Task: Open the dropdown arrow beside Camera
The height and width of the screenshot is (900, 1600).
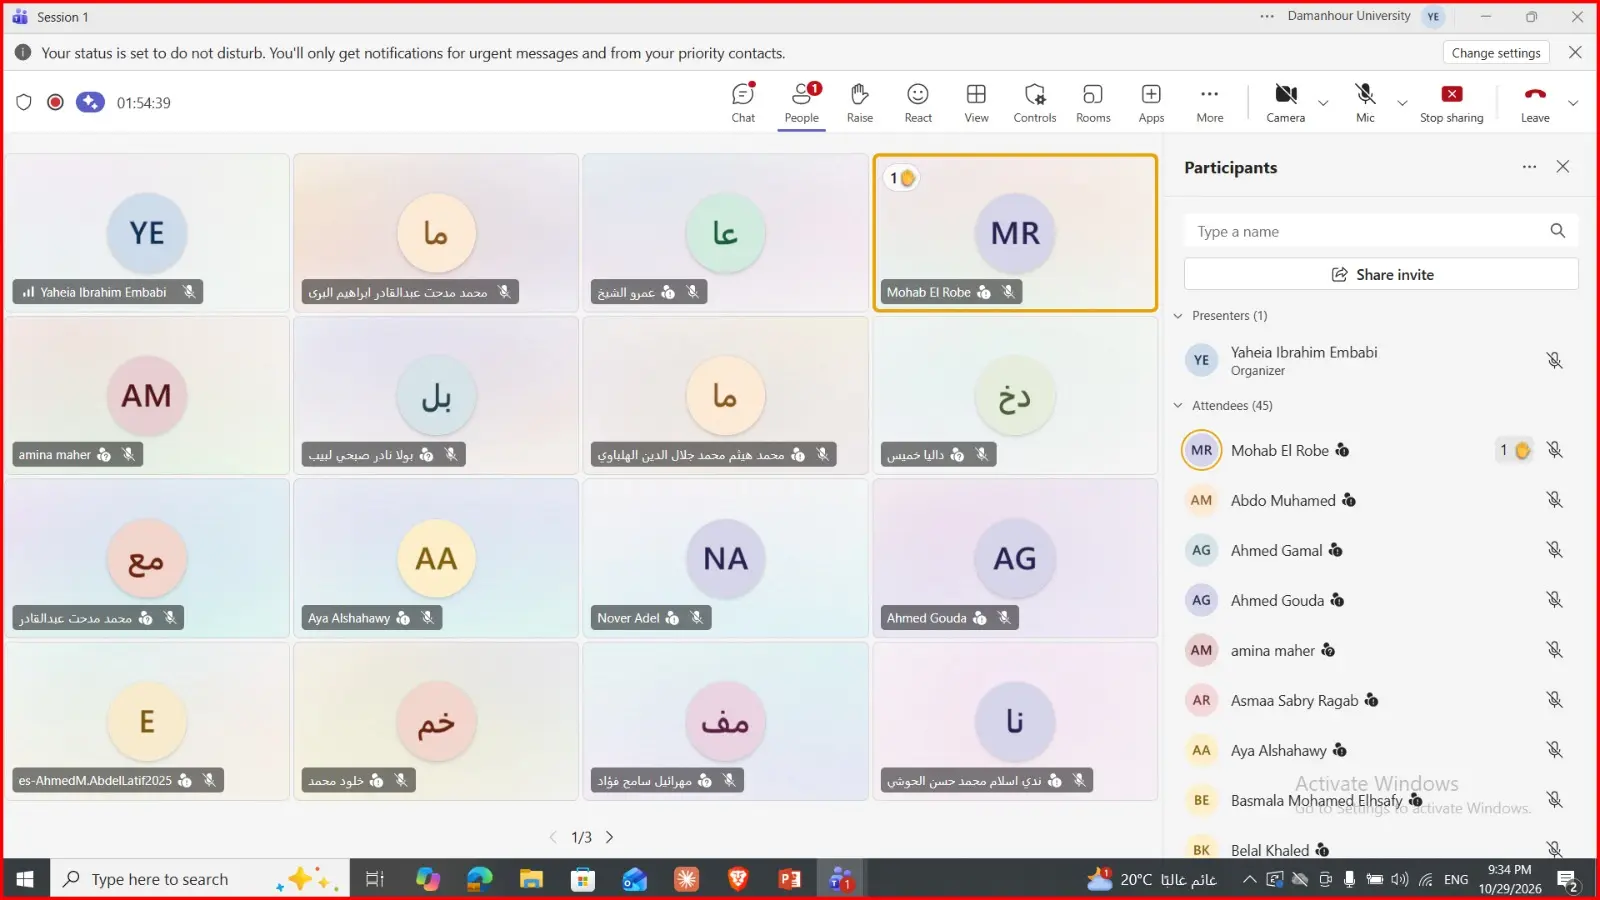Action: point(1323,103)
